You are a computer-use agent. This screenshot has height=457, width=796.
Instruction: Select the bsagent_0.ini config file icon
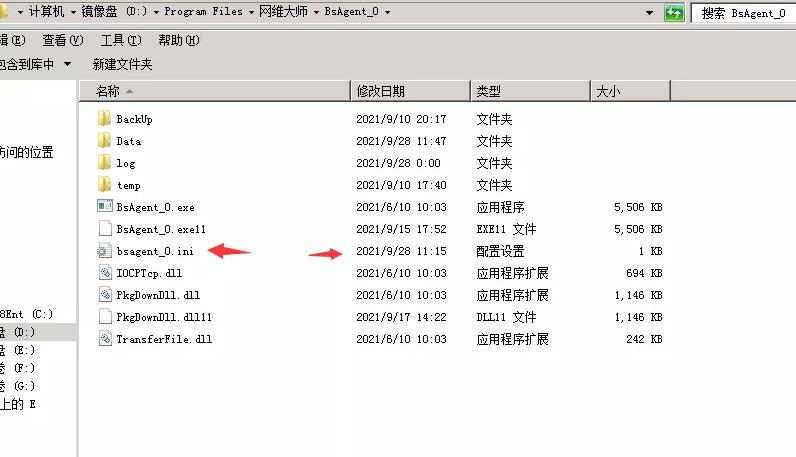(x=105, y=250)
